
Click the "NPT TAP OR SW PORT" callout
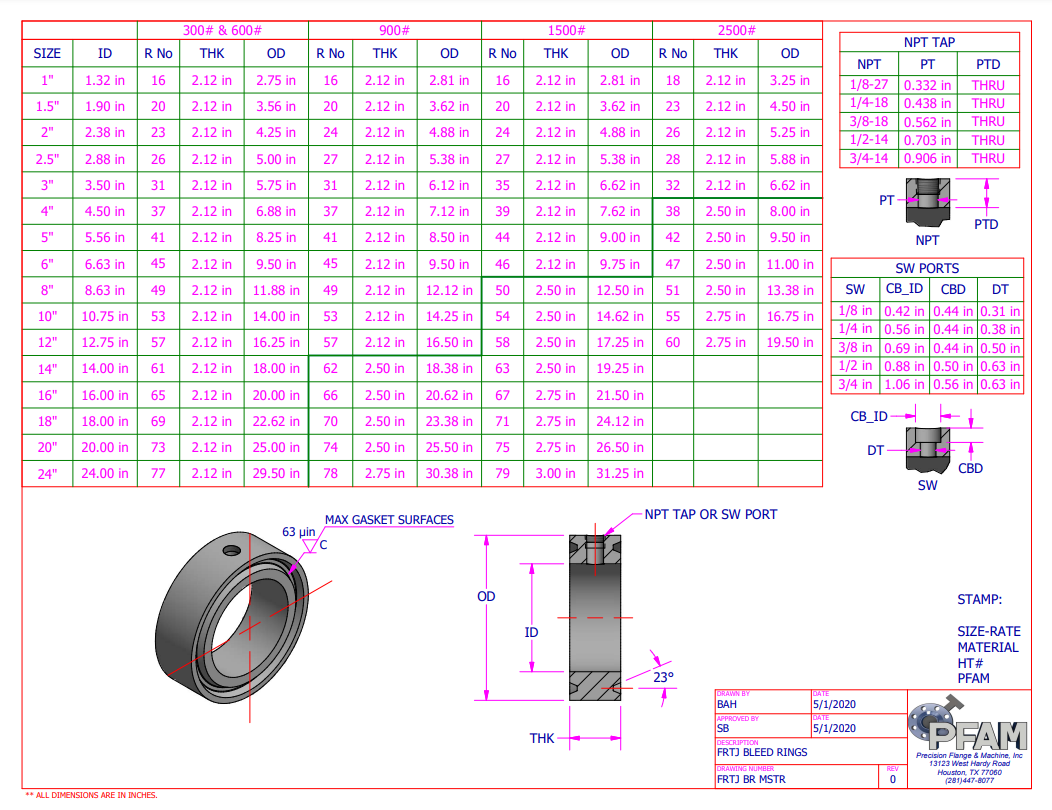tap(710, 514)
